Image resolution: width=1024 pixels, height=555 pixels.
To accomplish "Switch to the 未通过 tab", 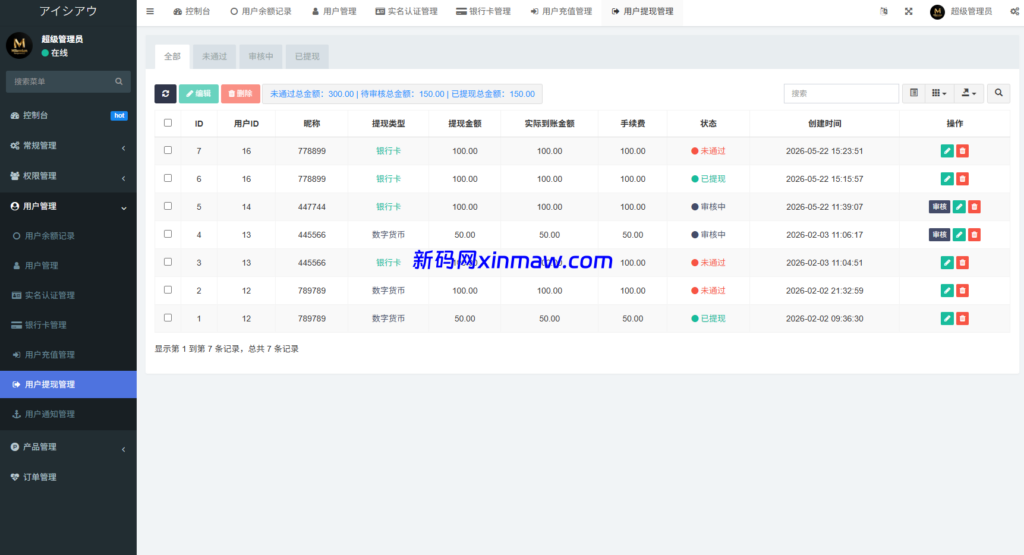I will 214,57.
